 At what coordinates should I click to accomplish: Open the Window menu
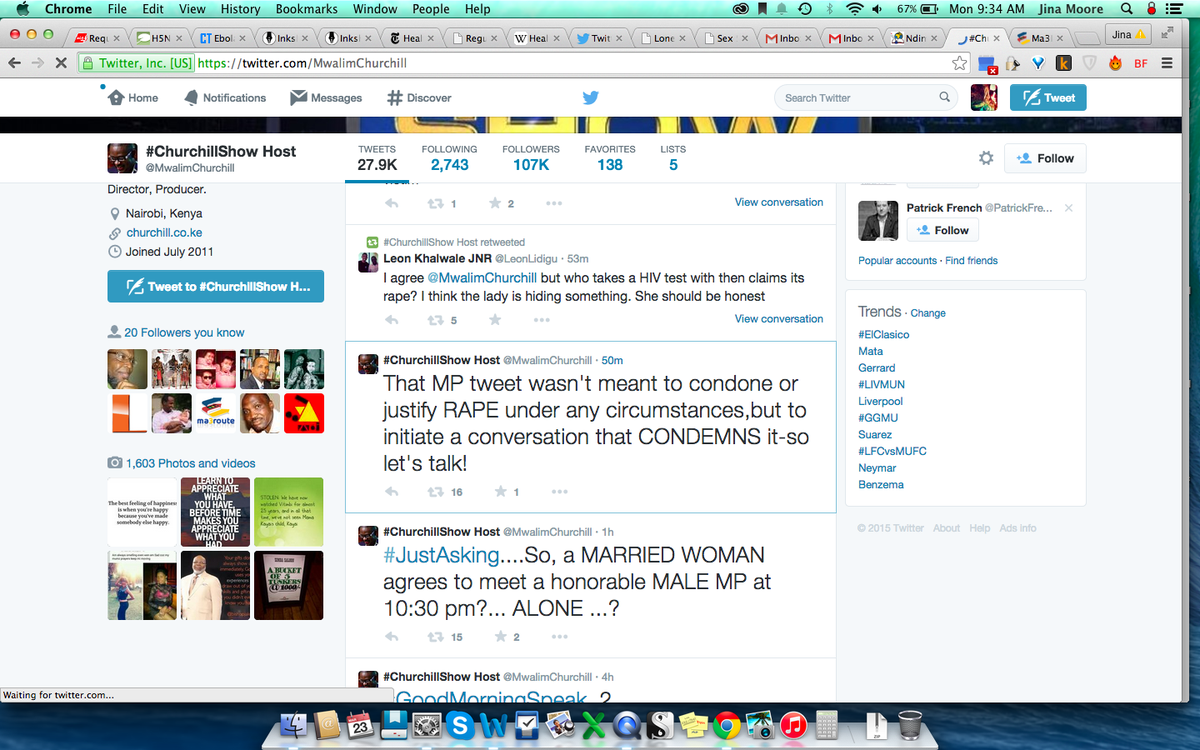pos(375,9)
